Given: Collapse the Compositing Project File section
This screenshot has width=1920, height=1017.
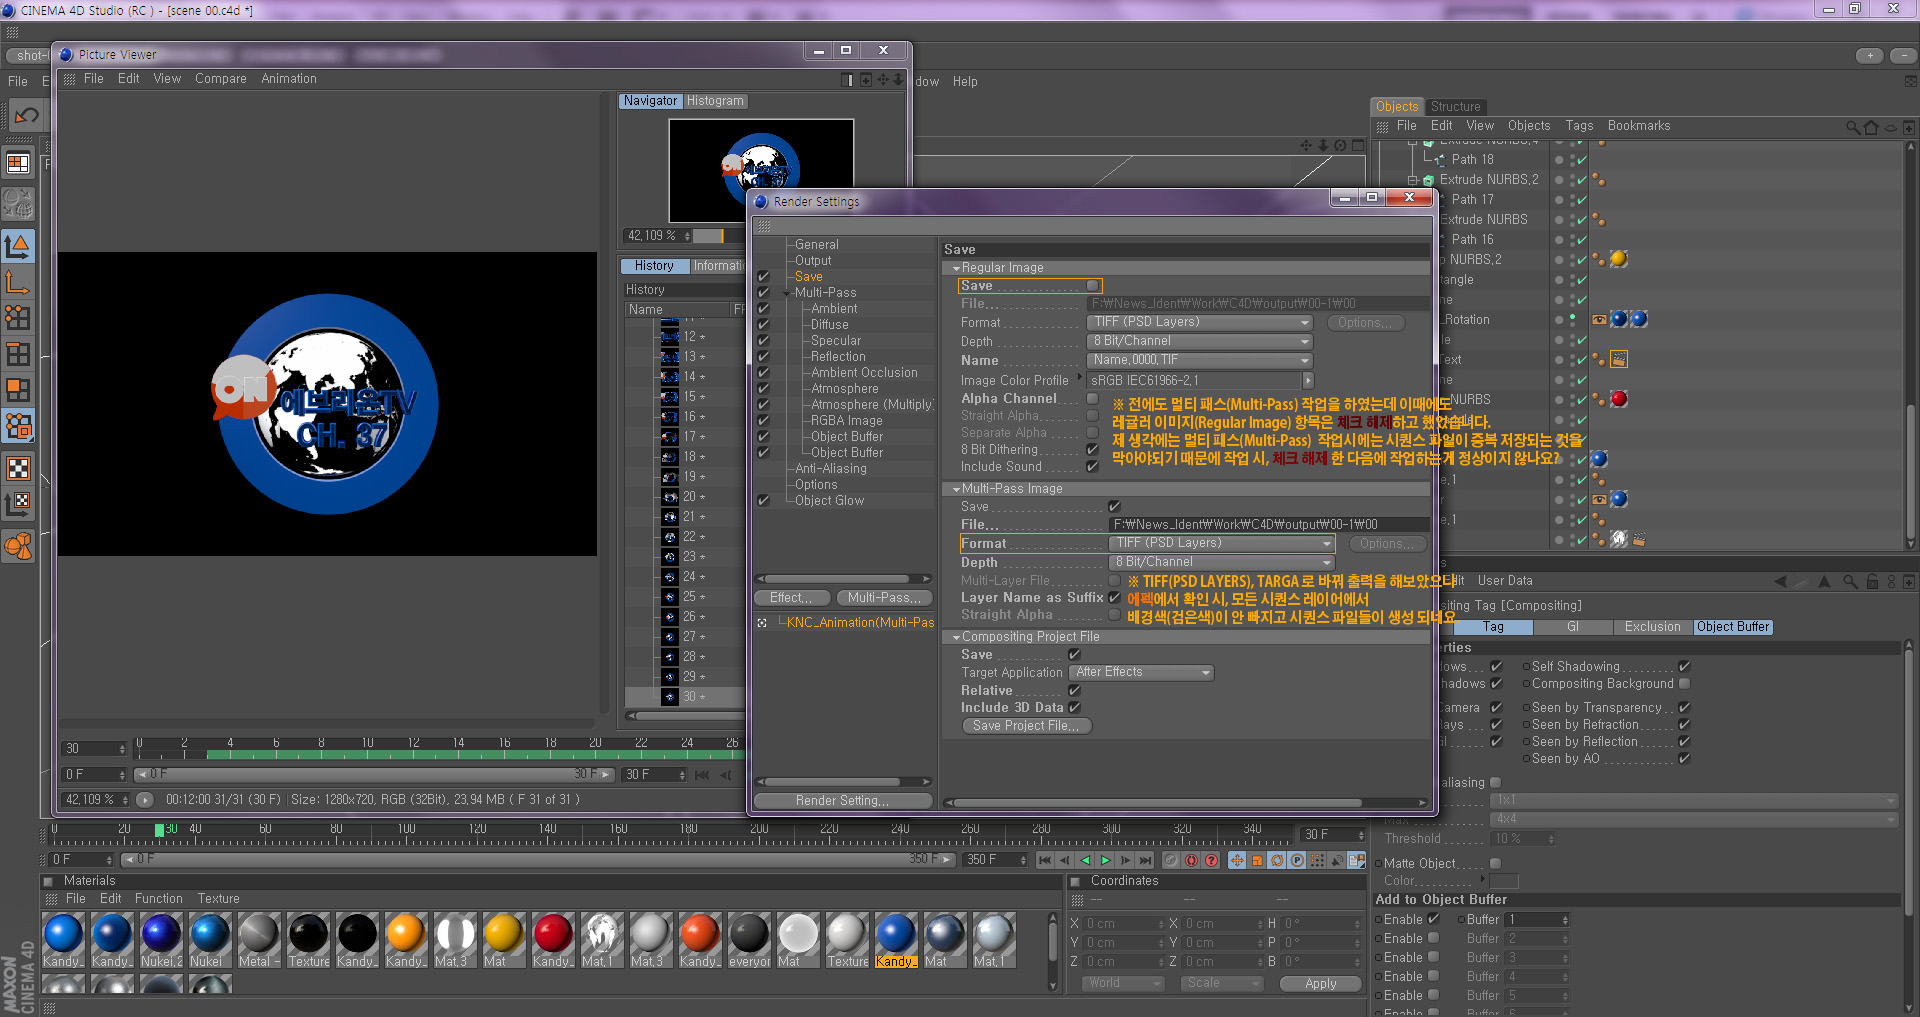Looking at the screenshot, I should coord(956,637).
